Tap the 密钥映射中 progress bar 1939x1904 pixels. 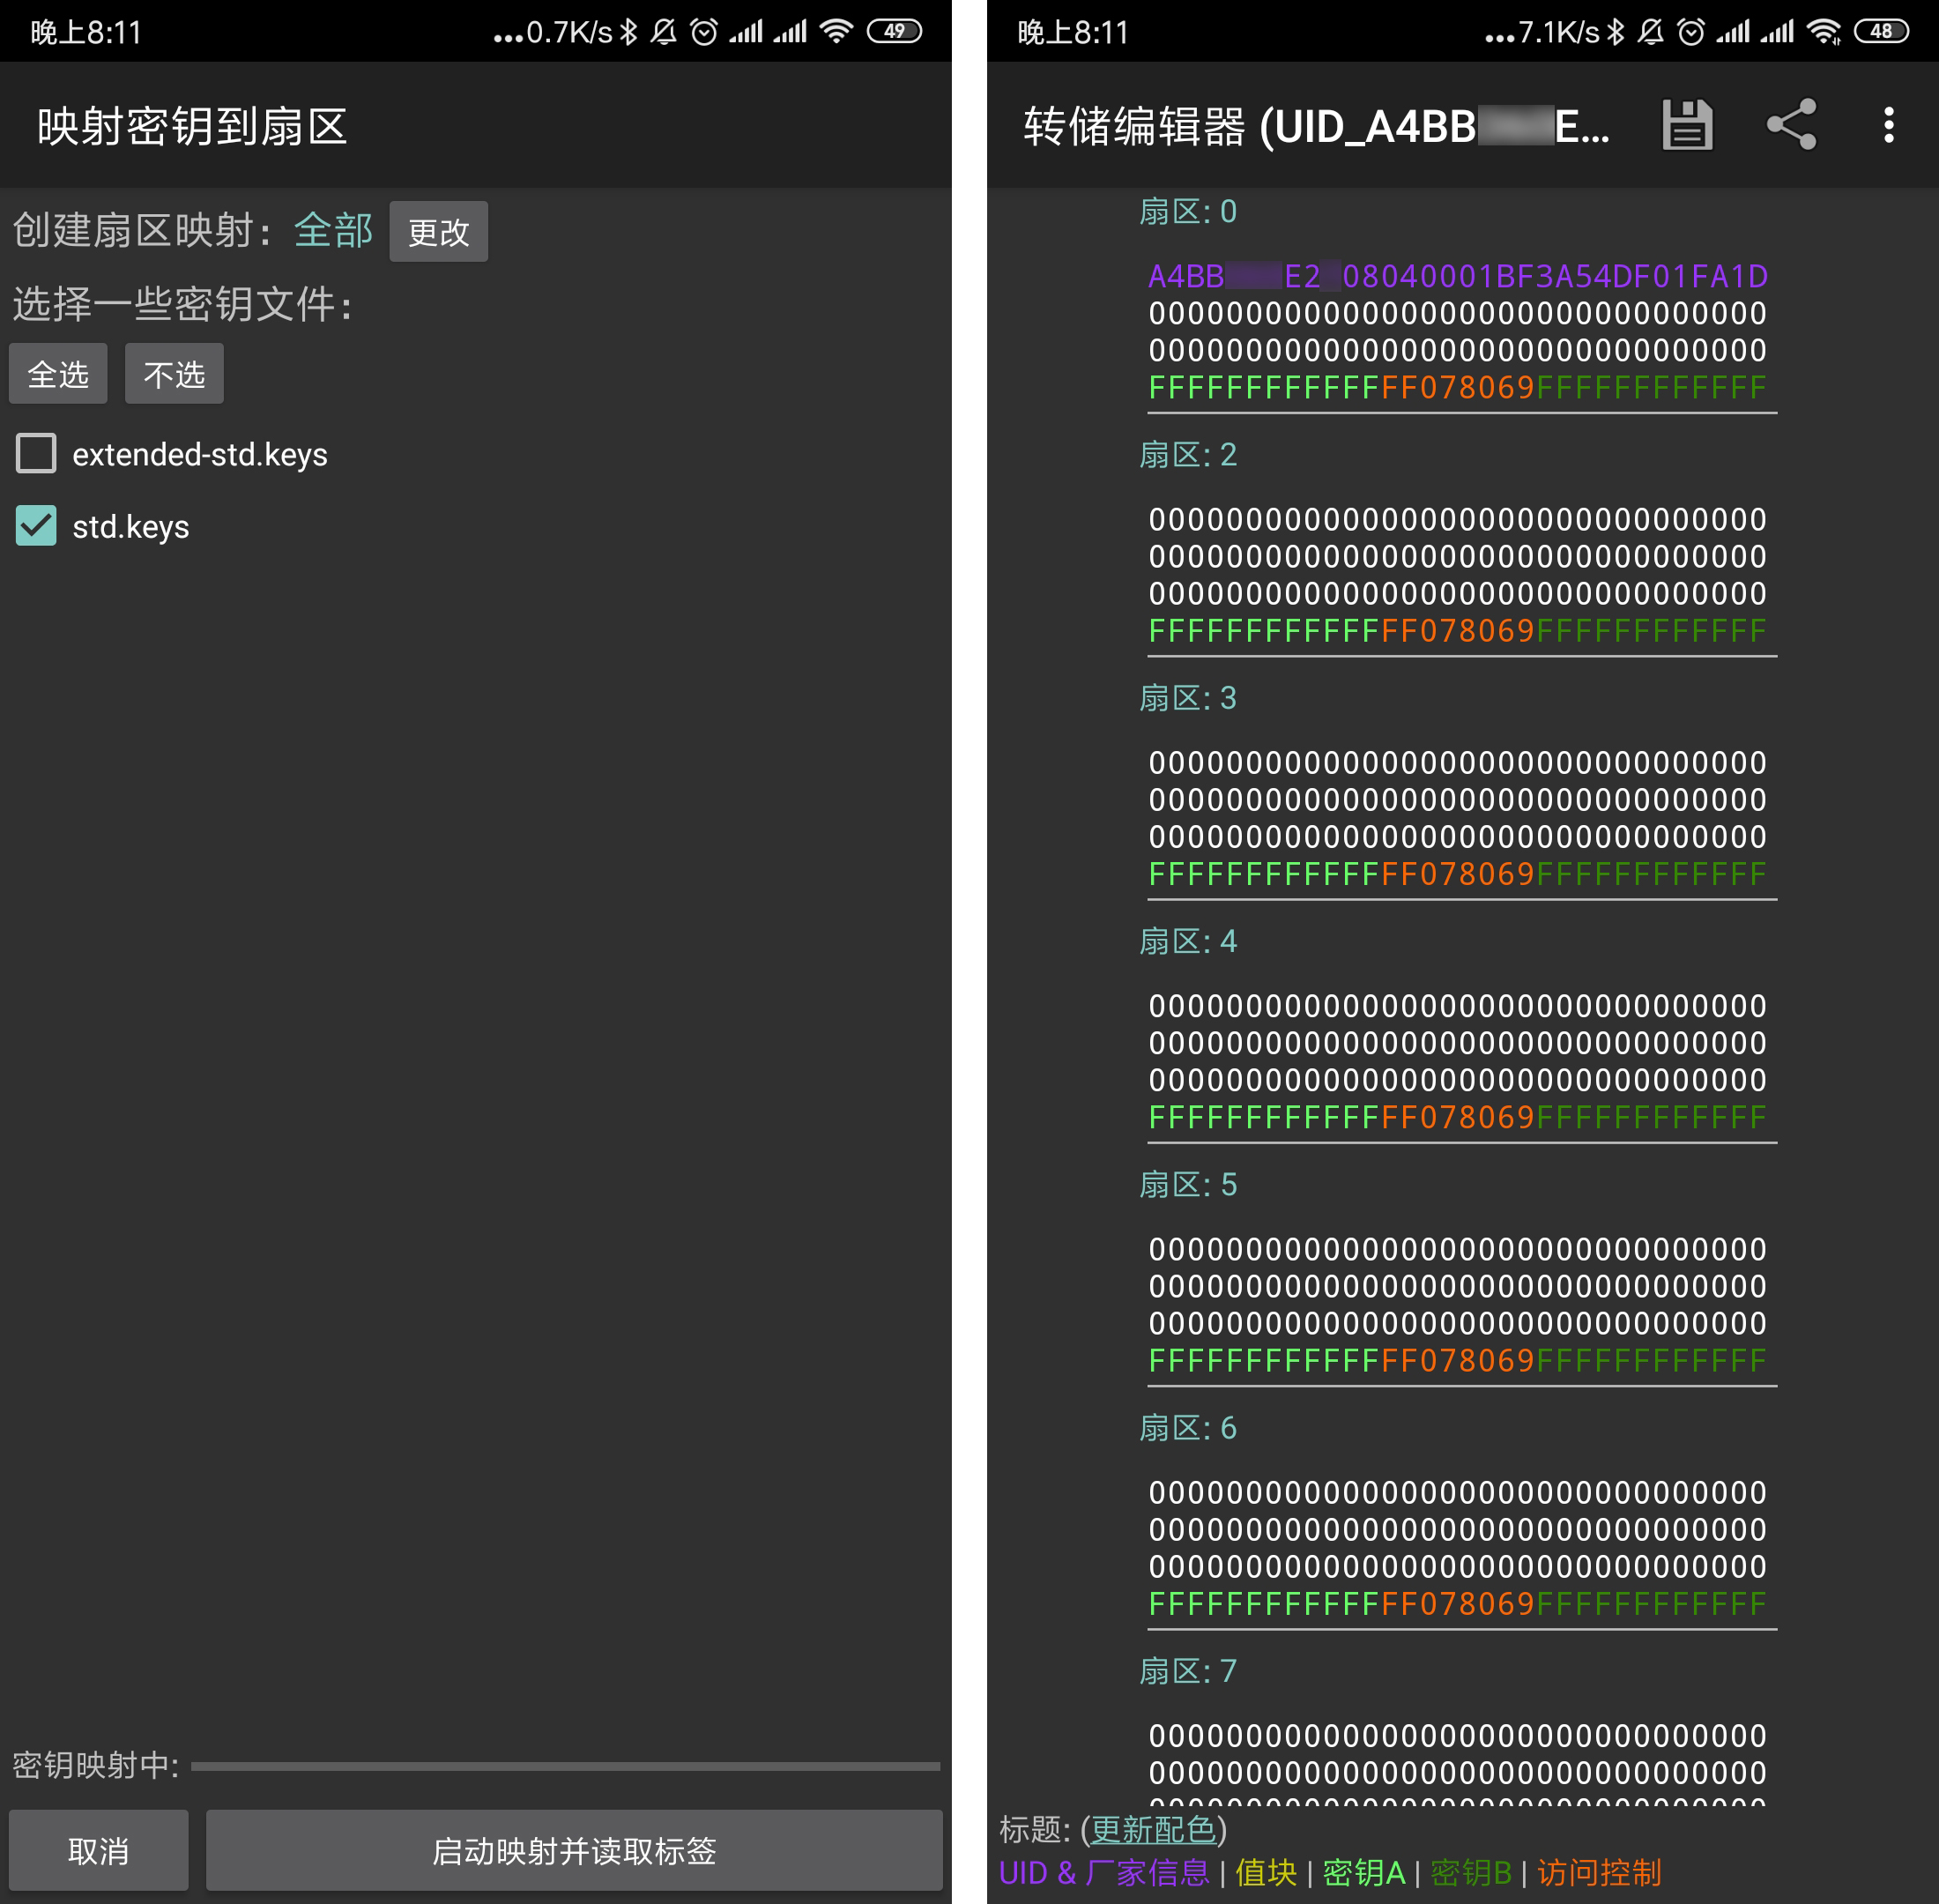click(565, 1767)
